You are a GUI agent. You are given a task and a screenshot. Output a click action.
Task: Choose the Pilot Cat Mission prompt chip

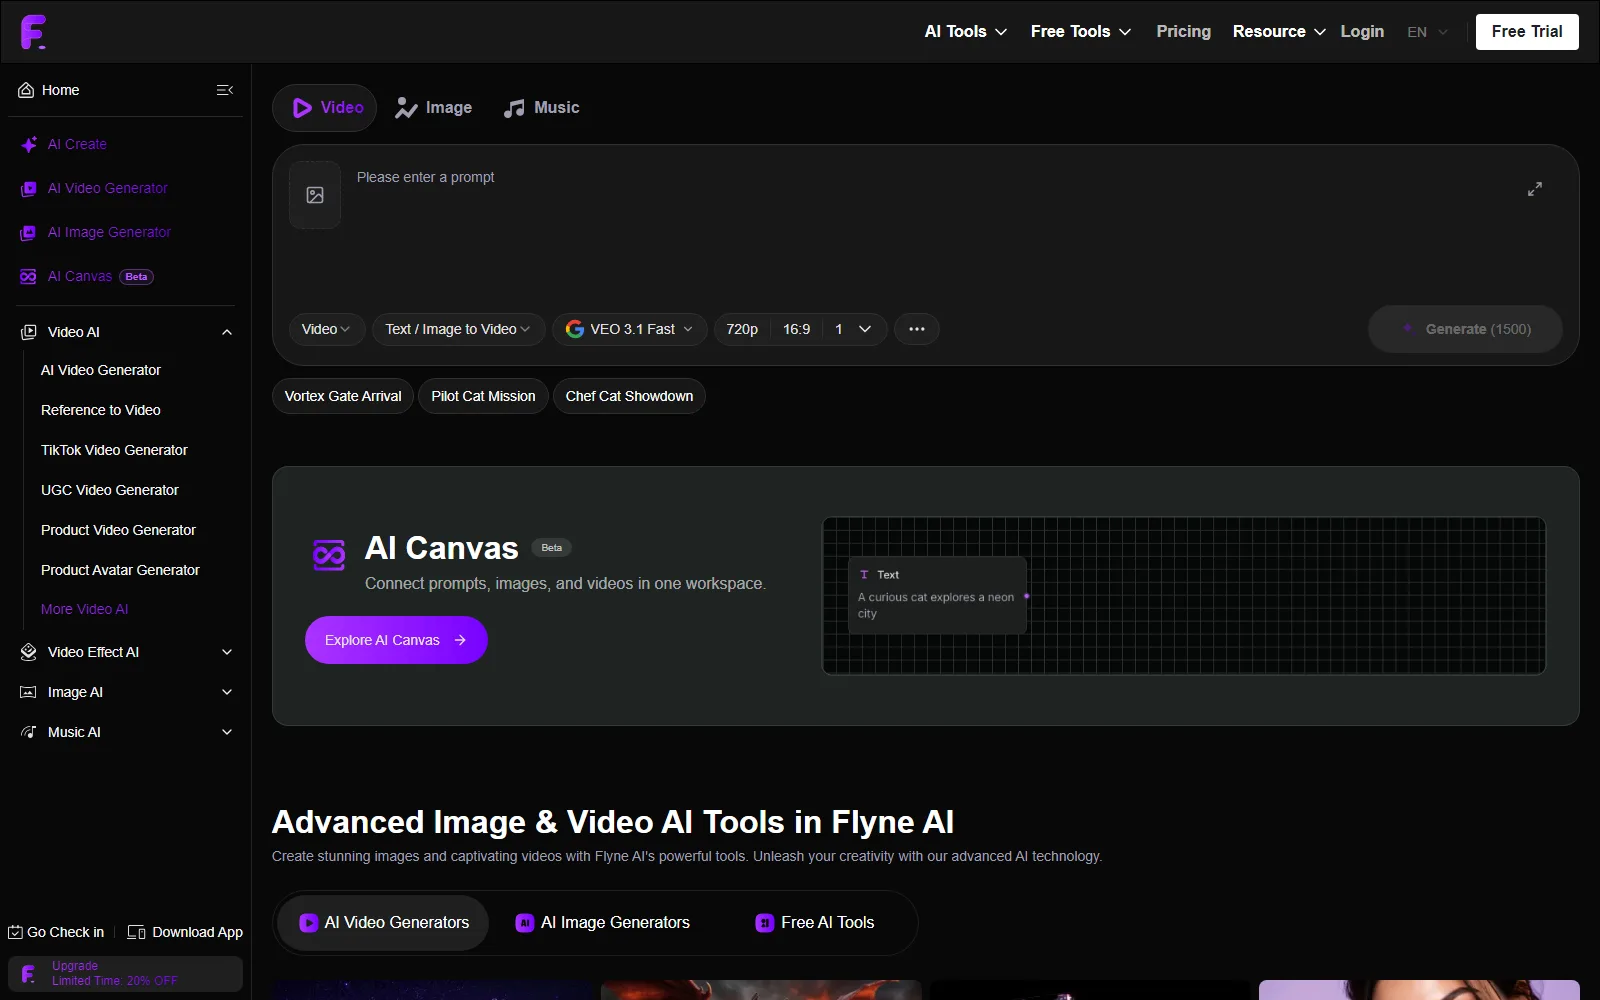[483, 396]
